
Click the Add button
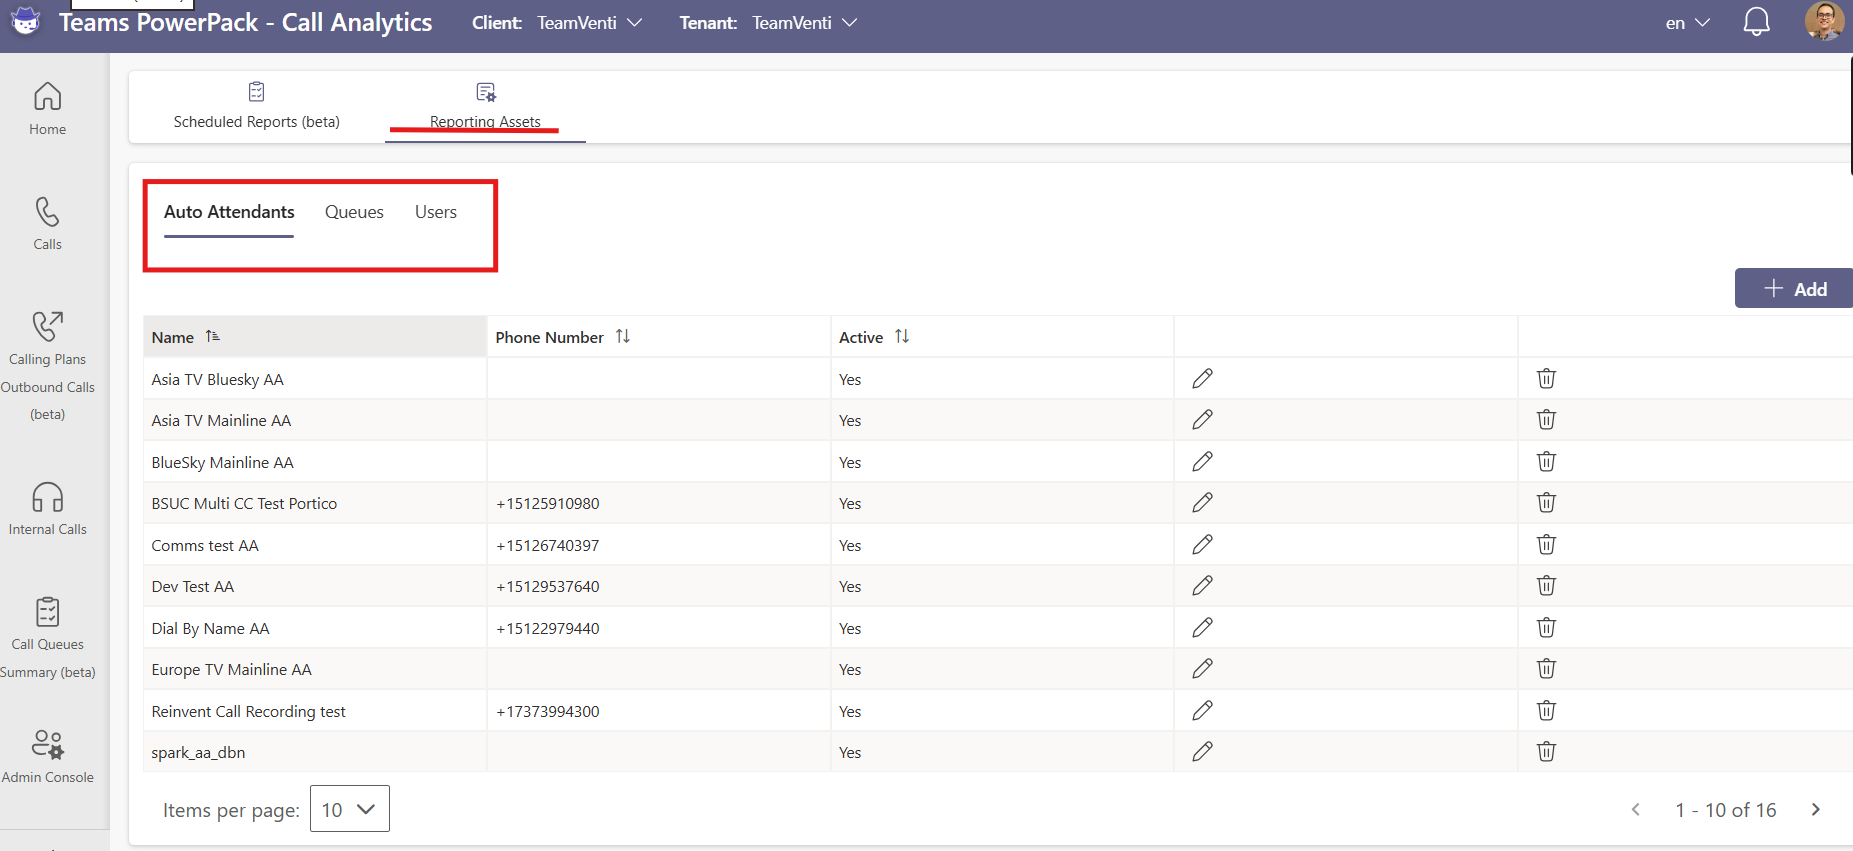[1794, 288]
